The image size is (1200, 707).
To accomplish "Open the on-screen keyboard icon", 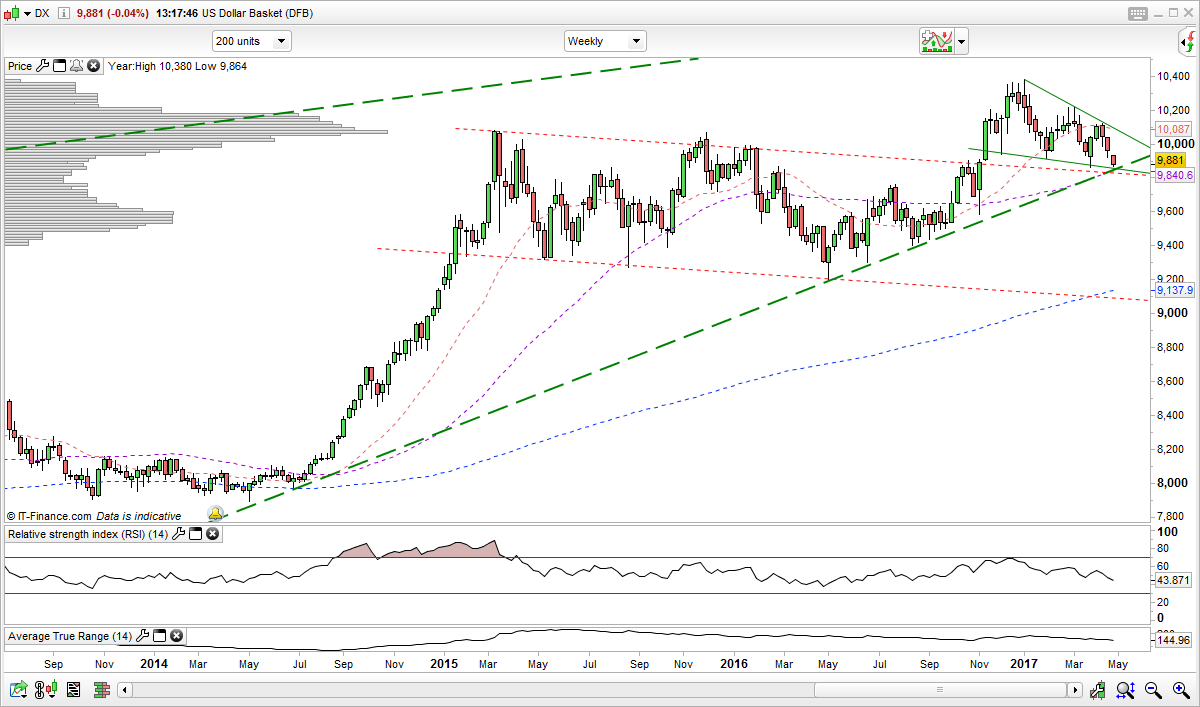I will click(1137, 13).
